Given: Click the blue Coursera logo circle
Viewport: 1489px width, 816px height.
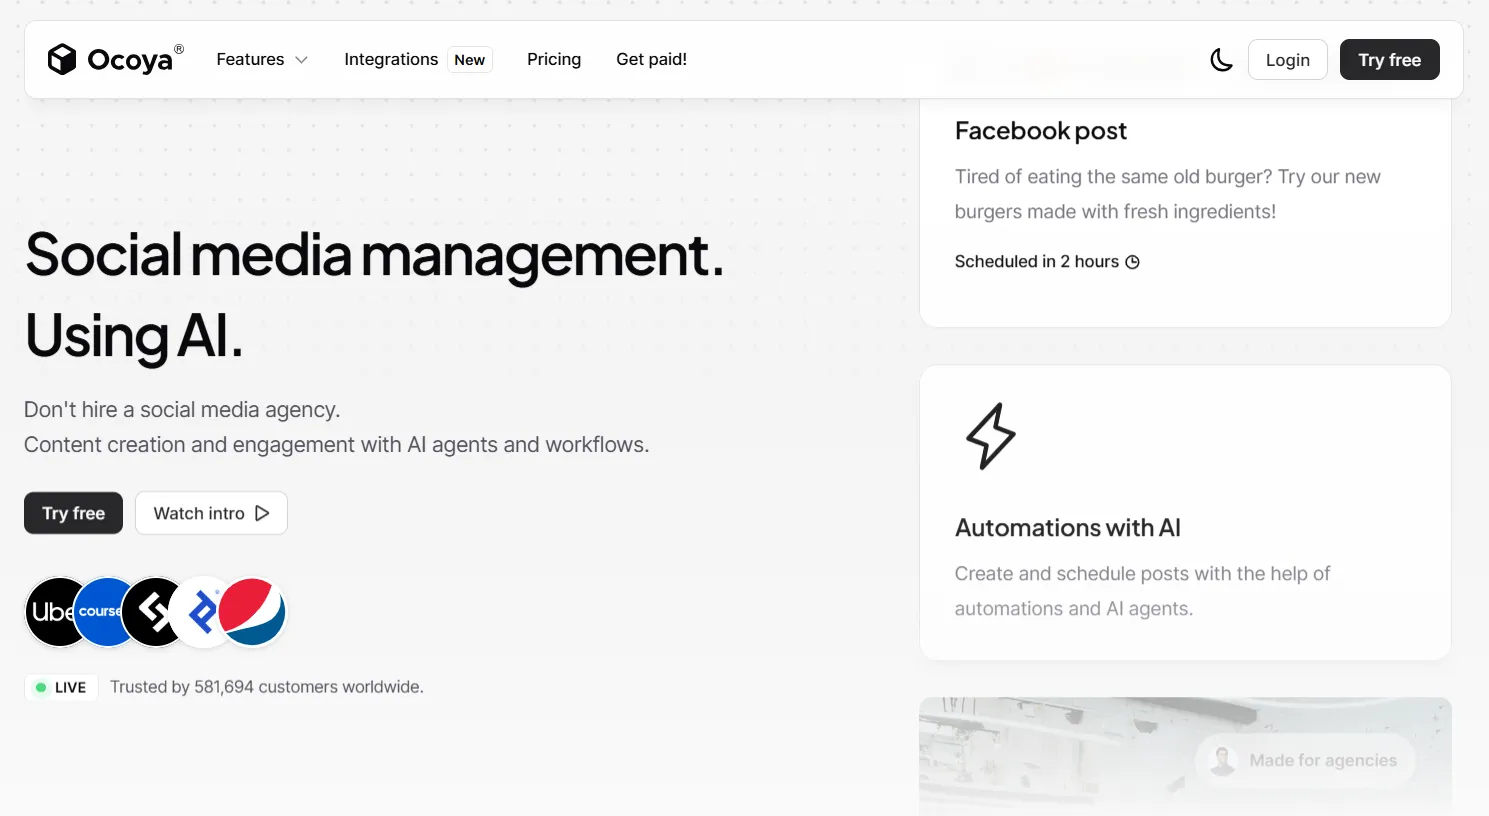Looking at the screenshot, I should [x=102, y=611].
